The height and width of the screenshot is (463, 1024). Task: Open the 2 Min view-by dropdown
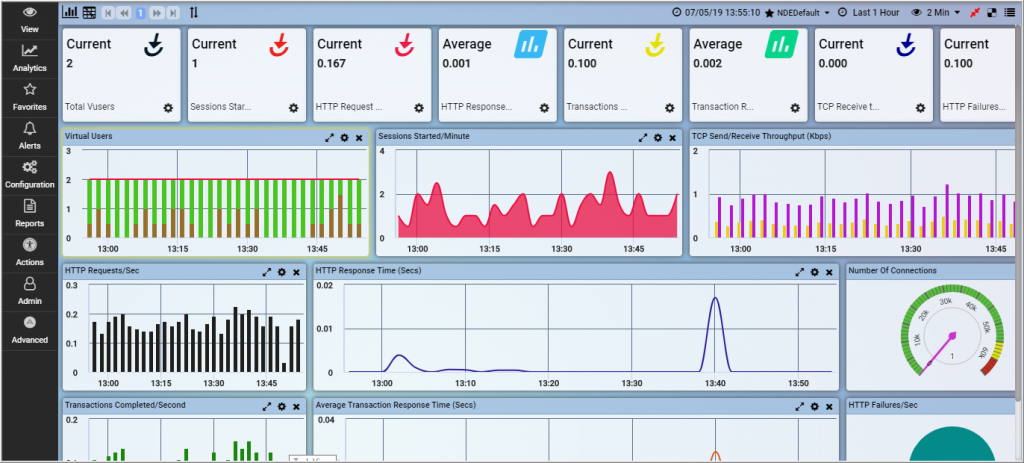[x=936, y=12]
